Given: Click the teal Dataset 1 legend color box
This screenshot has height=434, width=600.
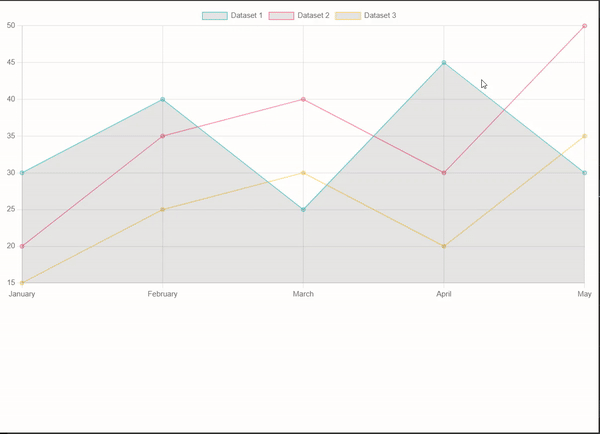Looking at the screenshot, I should point(214,16).
